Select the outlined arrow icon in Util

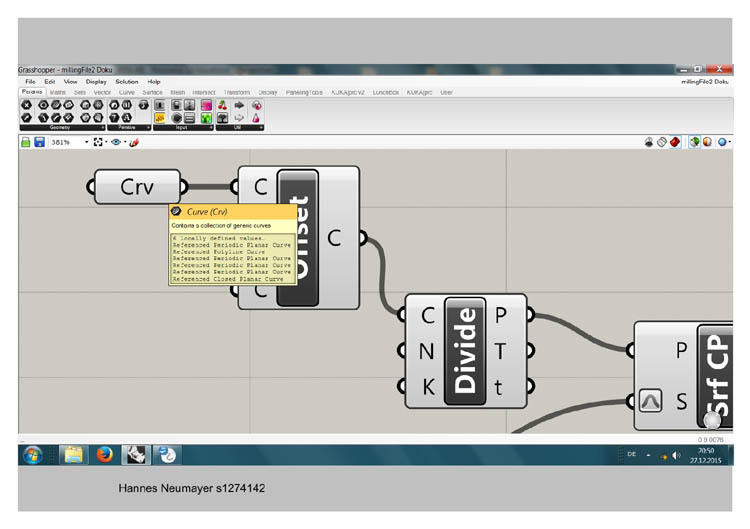pos(239,118)
